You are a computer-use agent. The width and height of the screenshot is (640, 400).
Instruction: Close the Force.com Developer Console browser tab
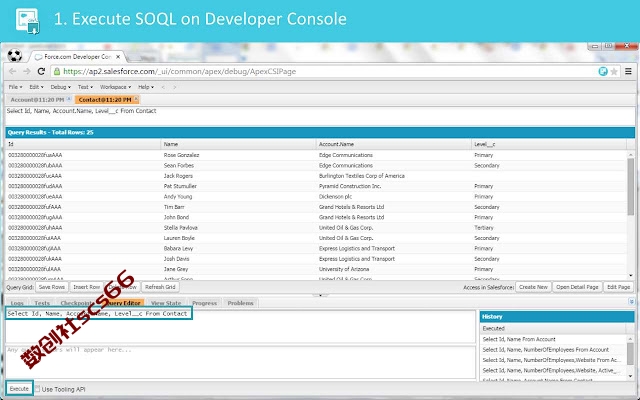[x=118, y=57]
